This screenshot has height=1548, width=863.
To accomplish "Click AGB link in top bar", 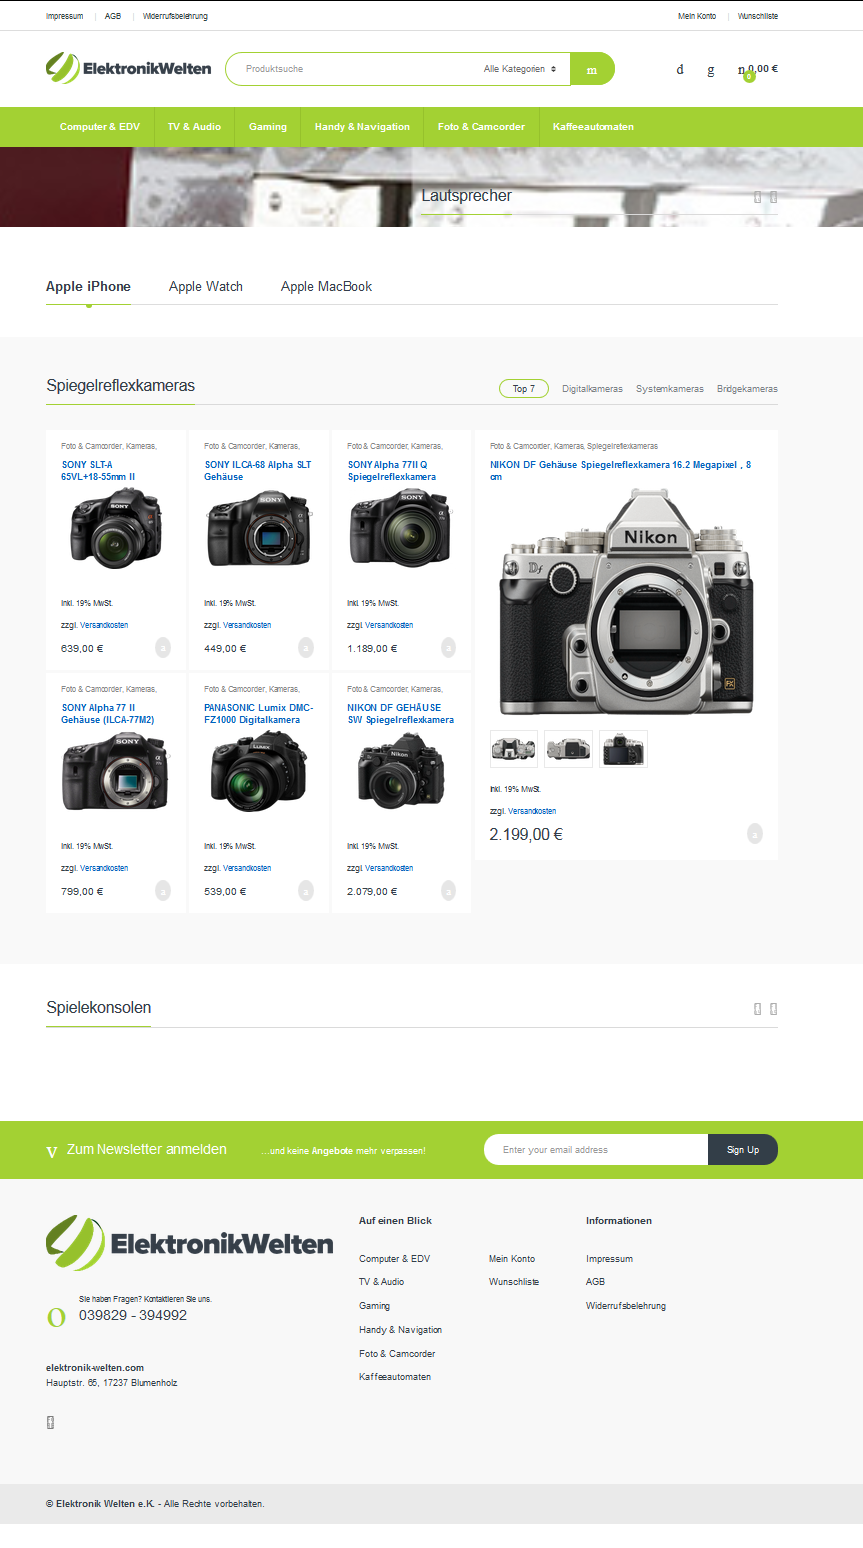I will coord(113,16).
